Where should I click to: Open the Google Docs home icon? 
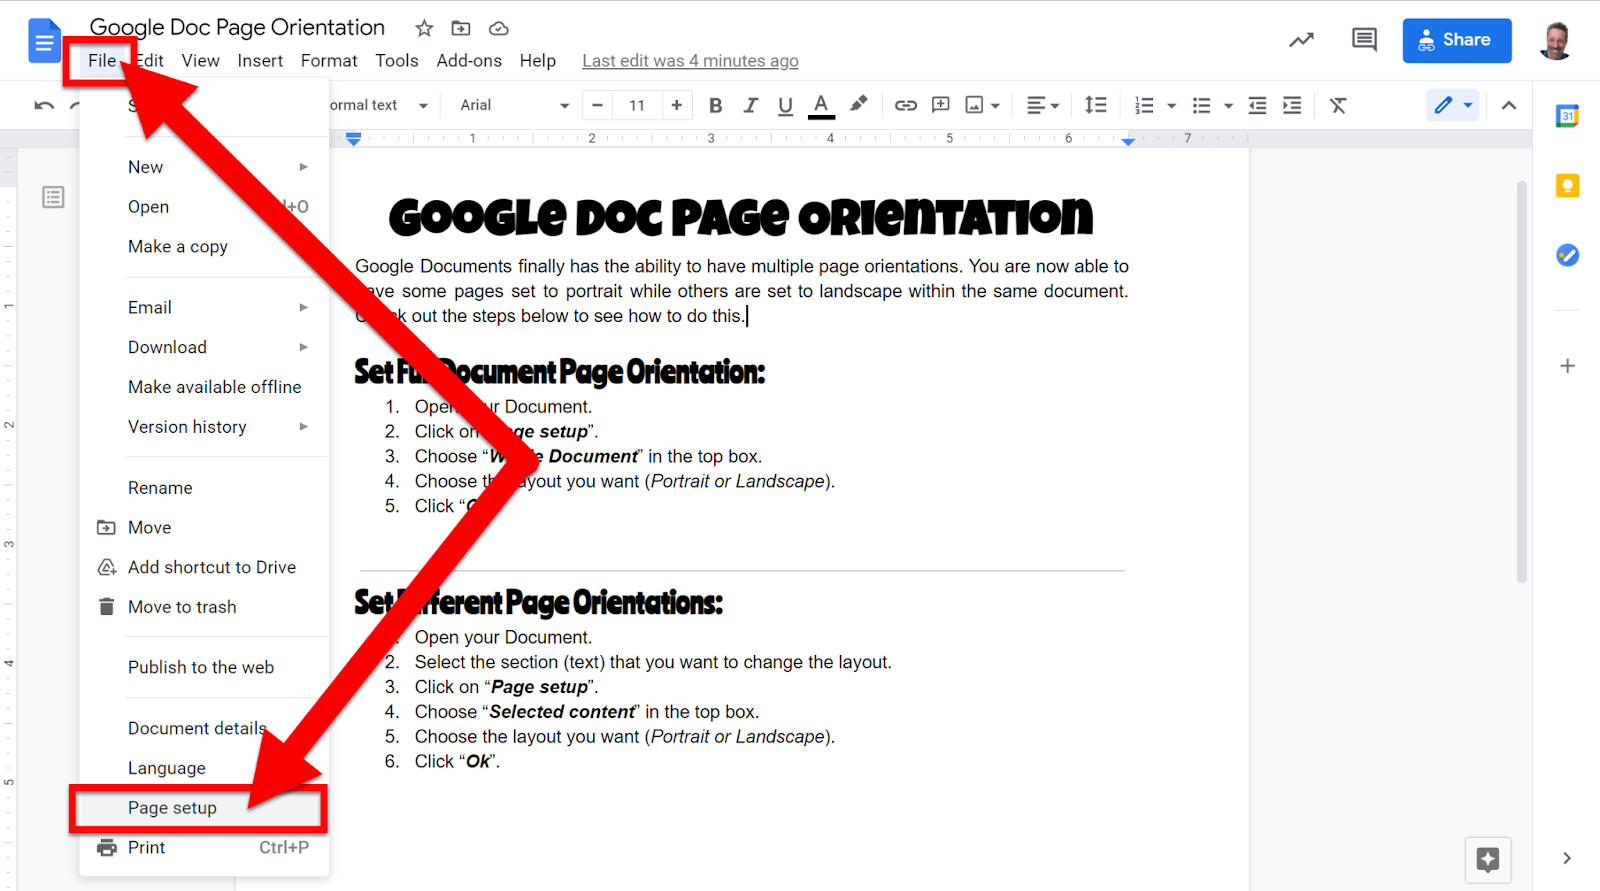[x=44, y=41]
